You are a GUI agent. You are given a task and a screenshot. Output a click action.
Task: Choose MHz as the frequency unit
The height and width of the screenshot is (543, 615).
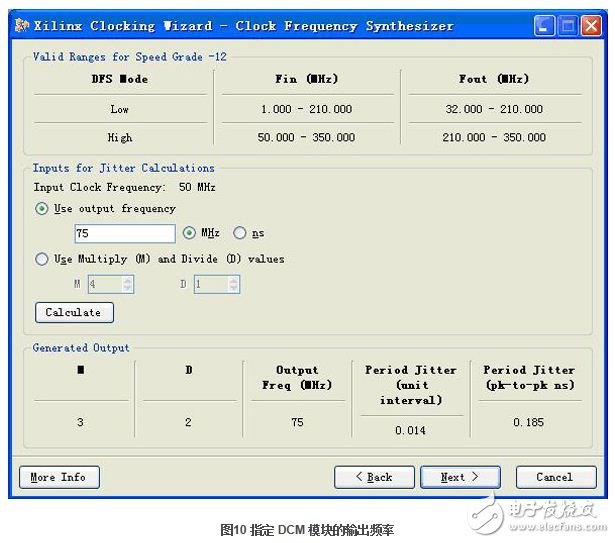190,233
